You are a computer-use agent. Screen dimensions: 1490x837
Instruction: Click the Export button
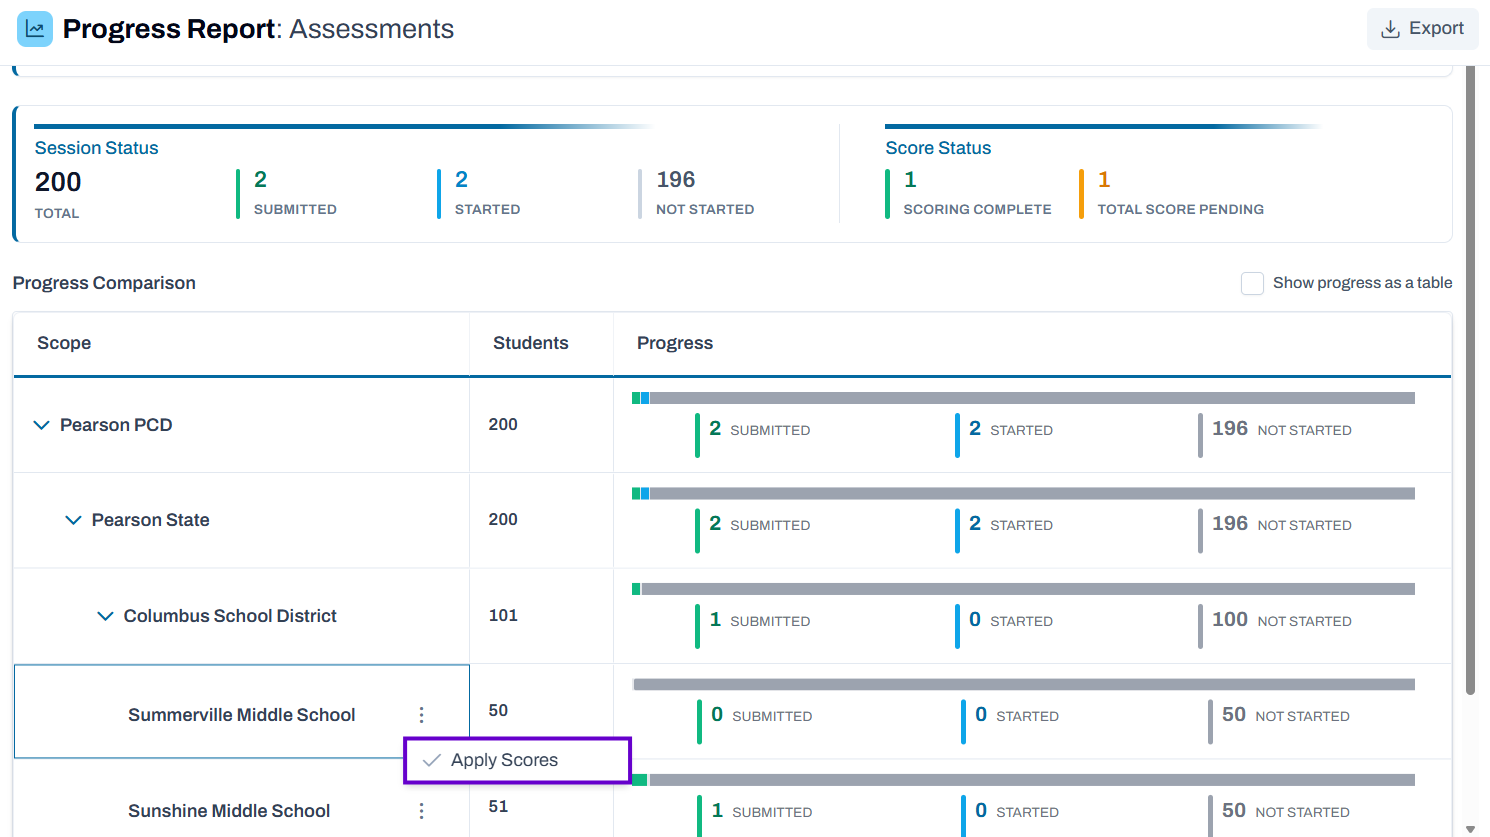click(1422, 29)
